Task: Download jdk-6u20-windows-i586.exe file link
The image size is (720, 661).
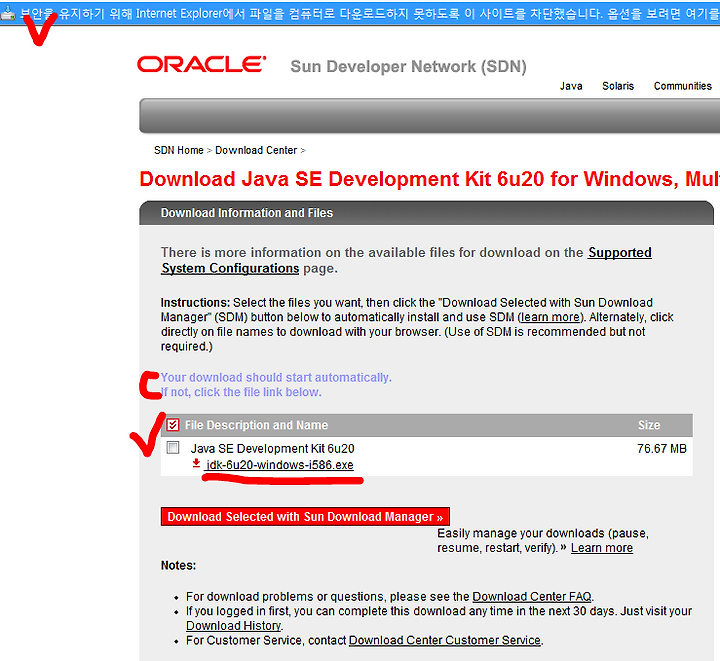Action: click(x=280, y=465)
